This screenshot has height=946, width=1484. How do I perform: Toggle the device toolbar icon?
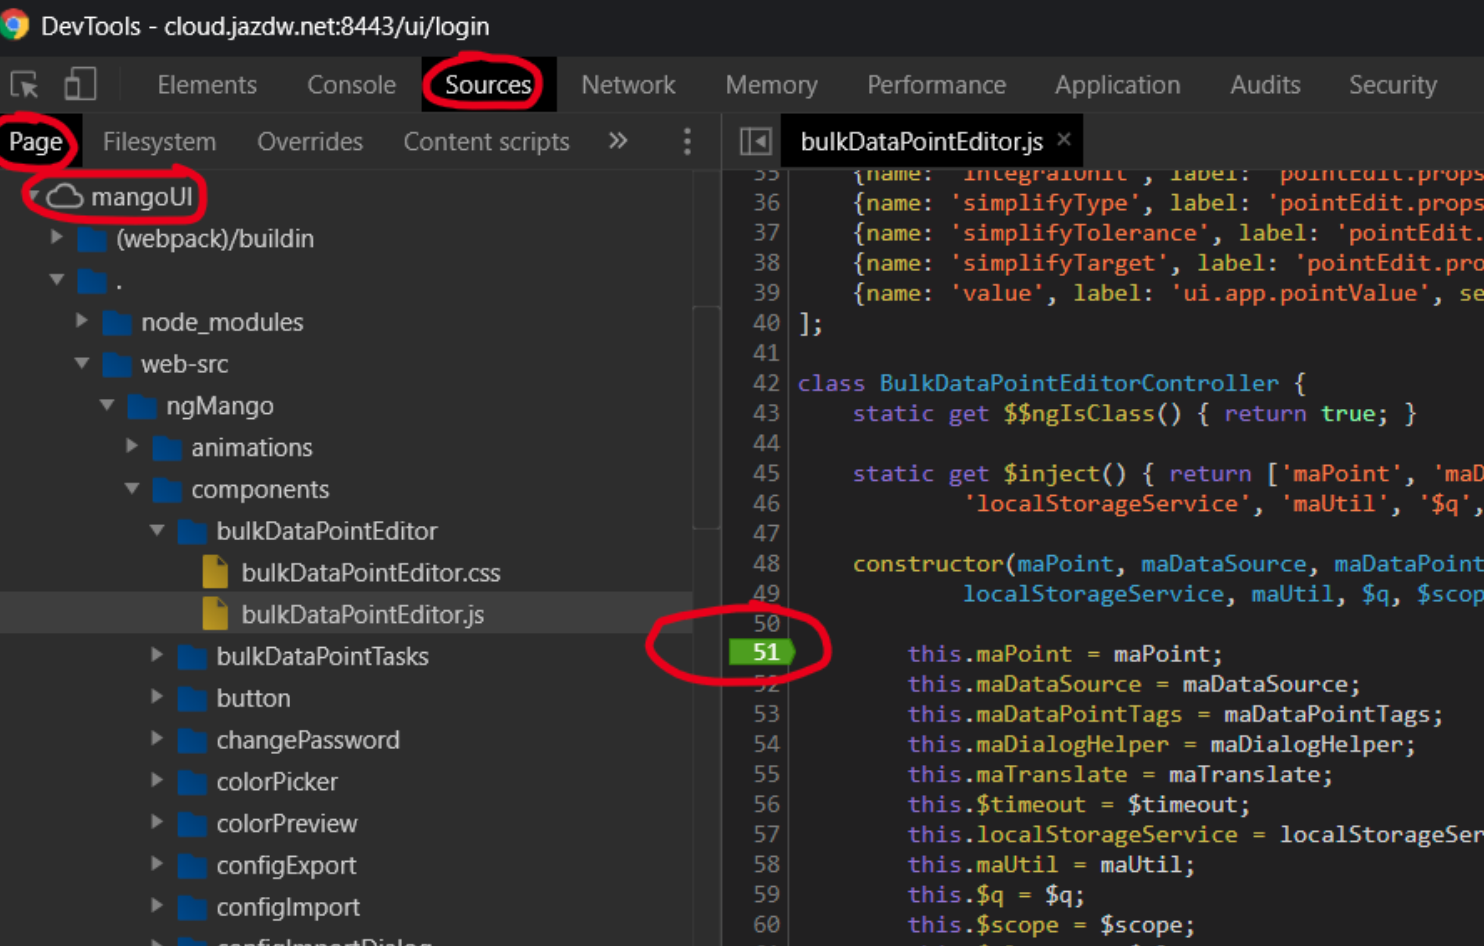point(80,84)
